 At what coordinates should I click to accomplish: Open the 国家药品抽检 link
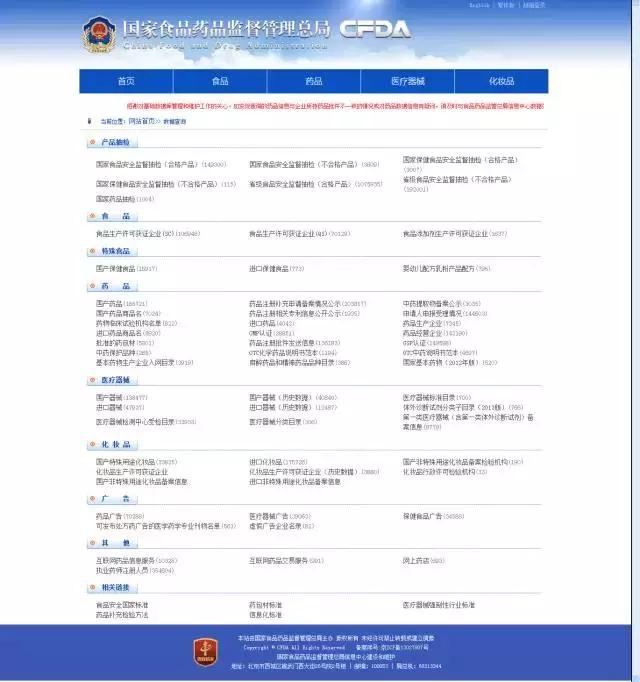[x=125, y=199]
